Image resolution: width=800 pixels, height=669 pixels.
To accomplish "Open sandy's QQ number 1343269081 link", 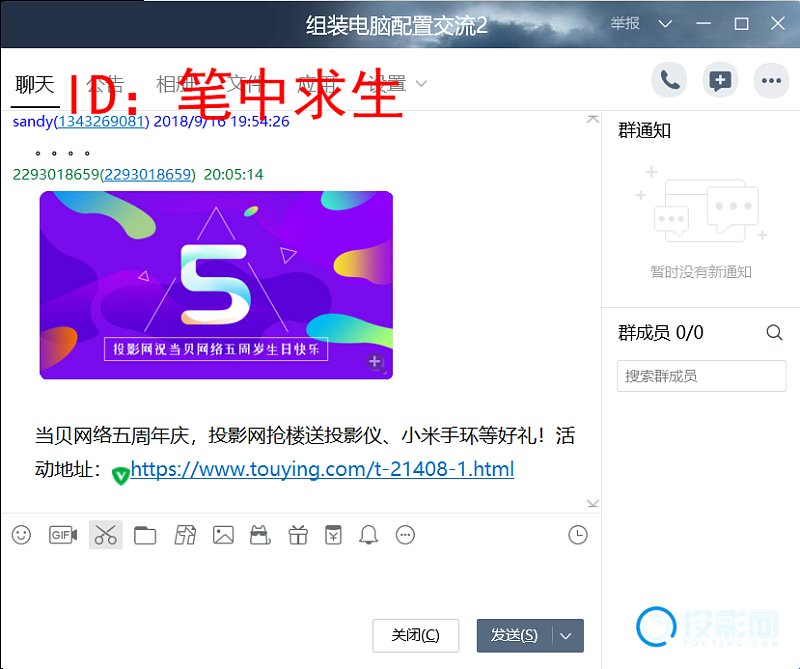I will (x=102, y=121).
